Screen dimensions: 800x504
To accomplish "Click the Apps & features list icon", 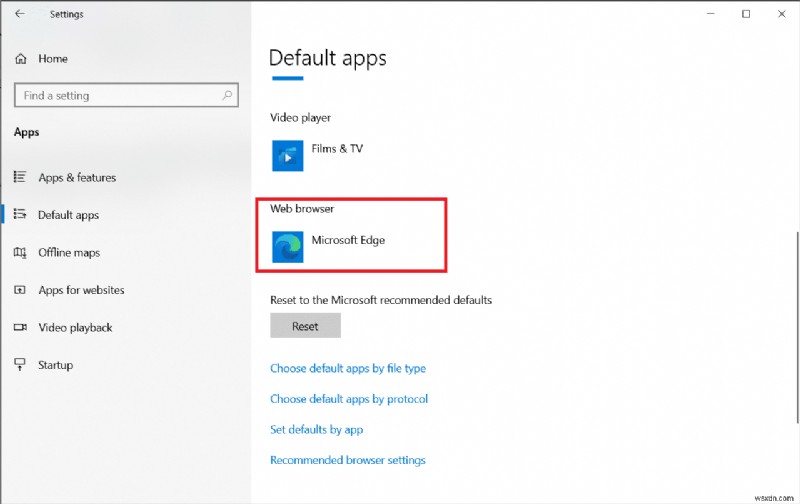I will [20, 177].
